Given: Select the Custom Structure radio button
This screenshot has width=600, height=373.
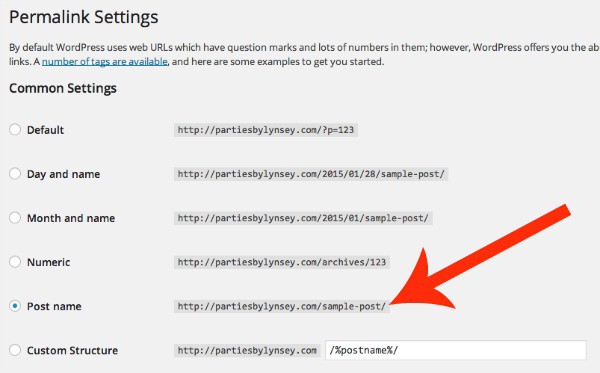Looking at the screenshot, I should click(x=15, y=350).
